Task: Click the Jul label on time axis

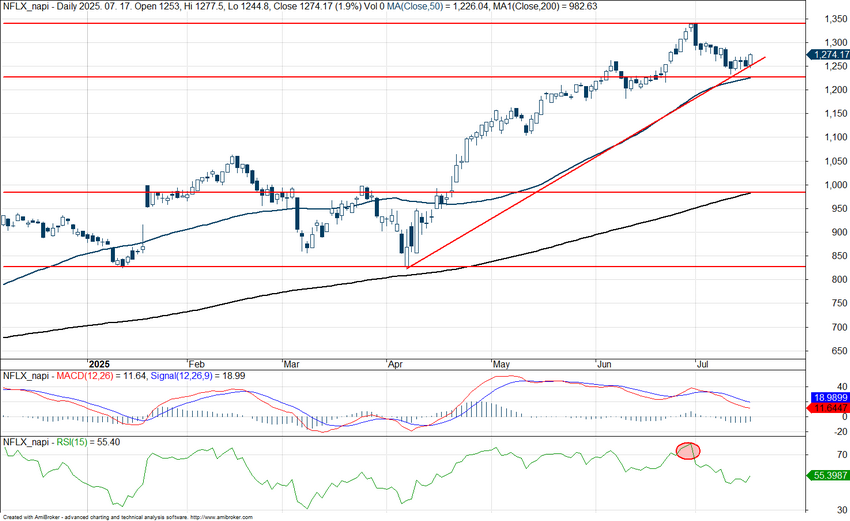Action: click(x=703, y=364)
